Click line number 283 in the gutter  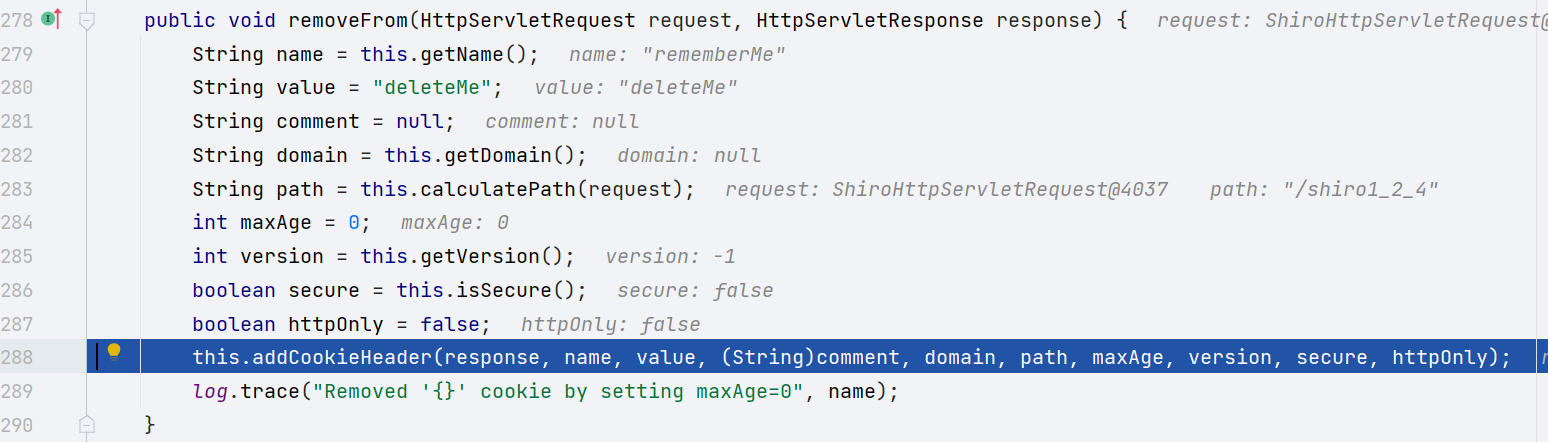pos(19,189)
